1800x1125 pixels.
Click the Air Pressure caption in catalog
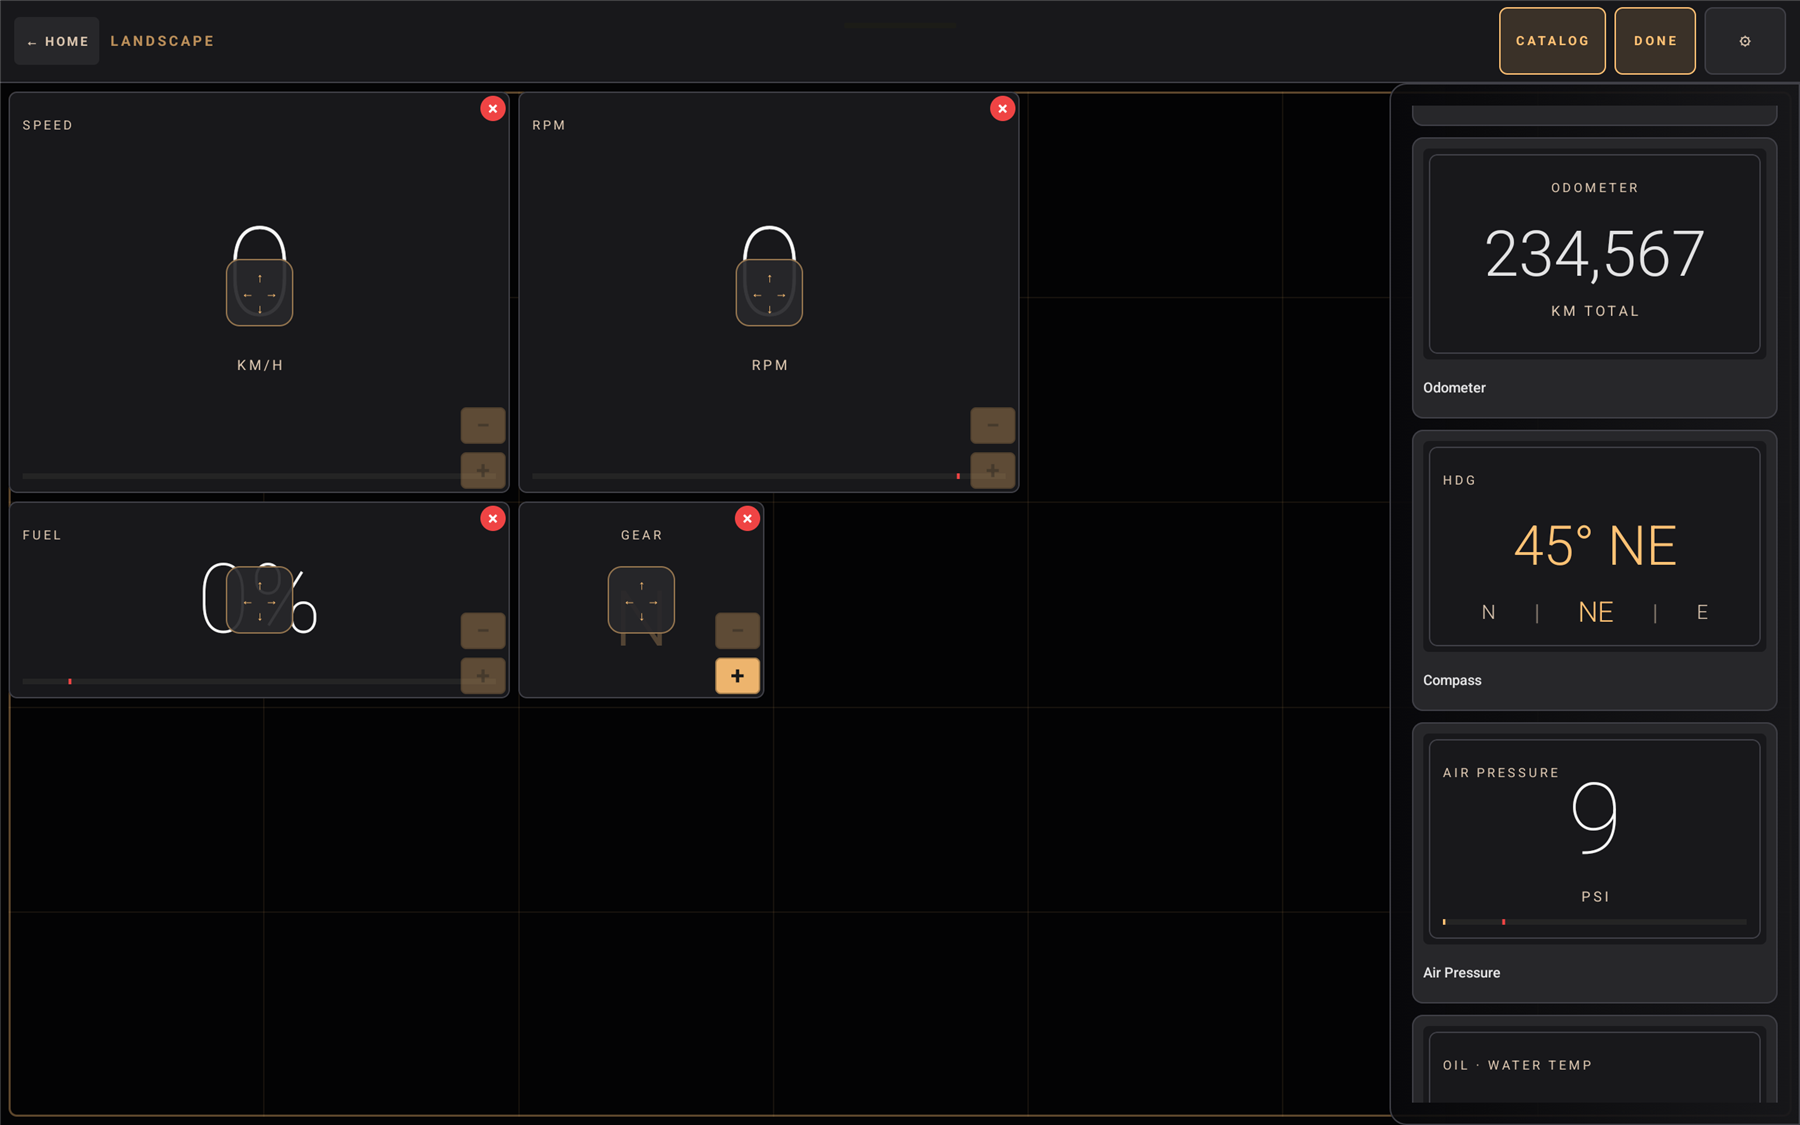(1461, 973)
